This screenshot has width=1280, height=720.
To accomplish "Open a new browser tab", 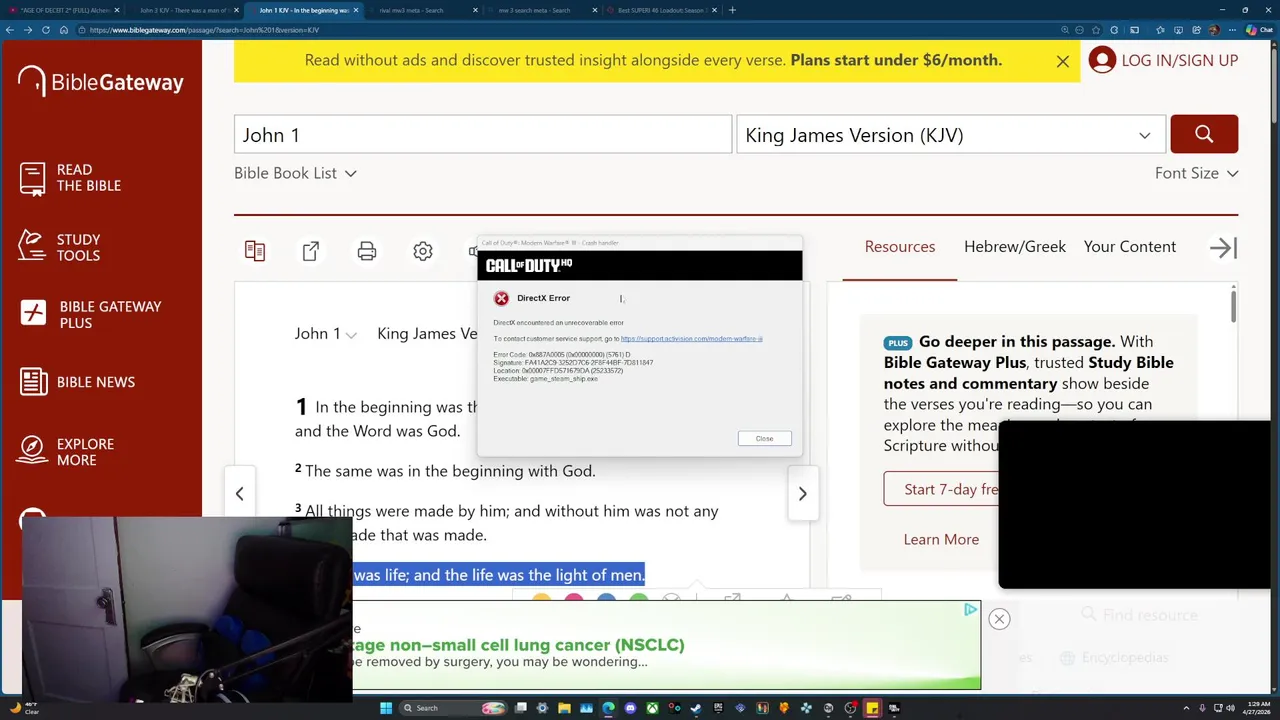I will (732, 10).
